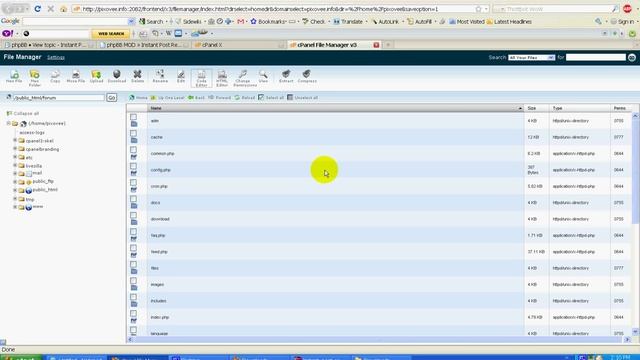Click the Delete toolbar icon
The width and height of the screenshot is (640, 360).
138,76
